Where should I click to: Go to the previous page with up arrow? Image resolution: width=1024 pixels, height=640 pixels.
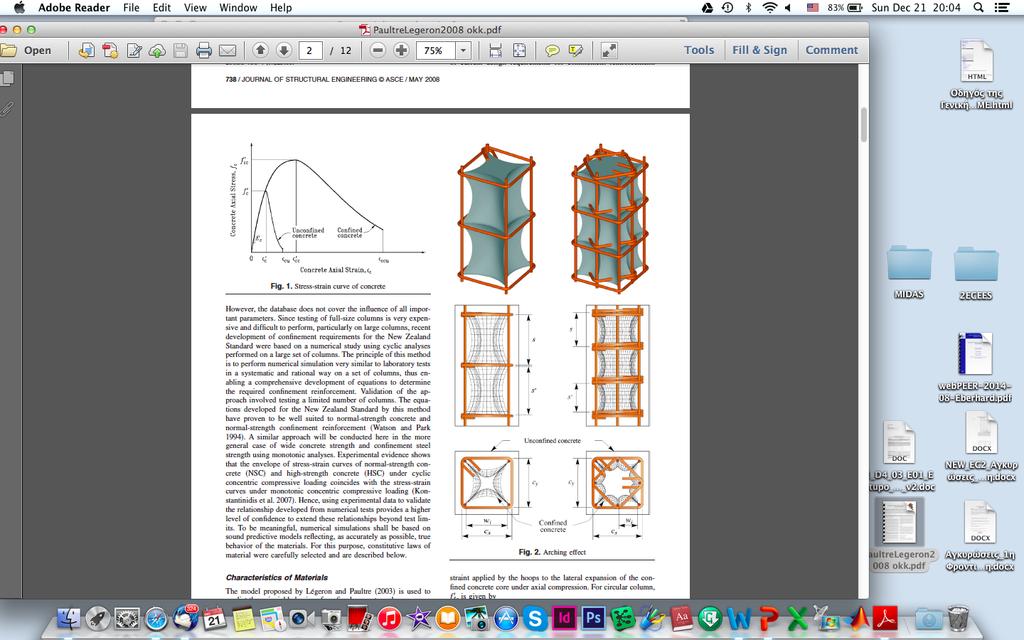pos(260,50)
